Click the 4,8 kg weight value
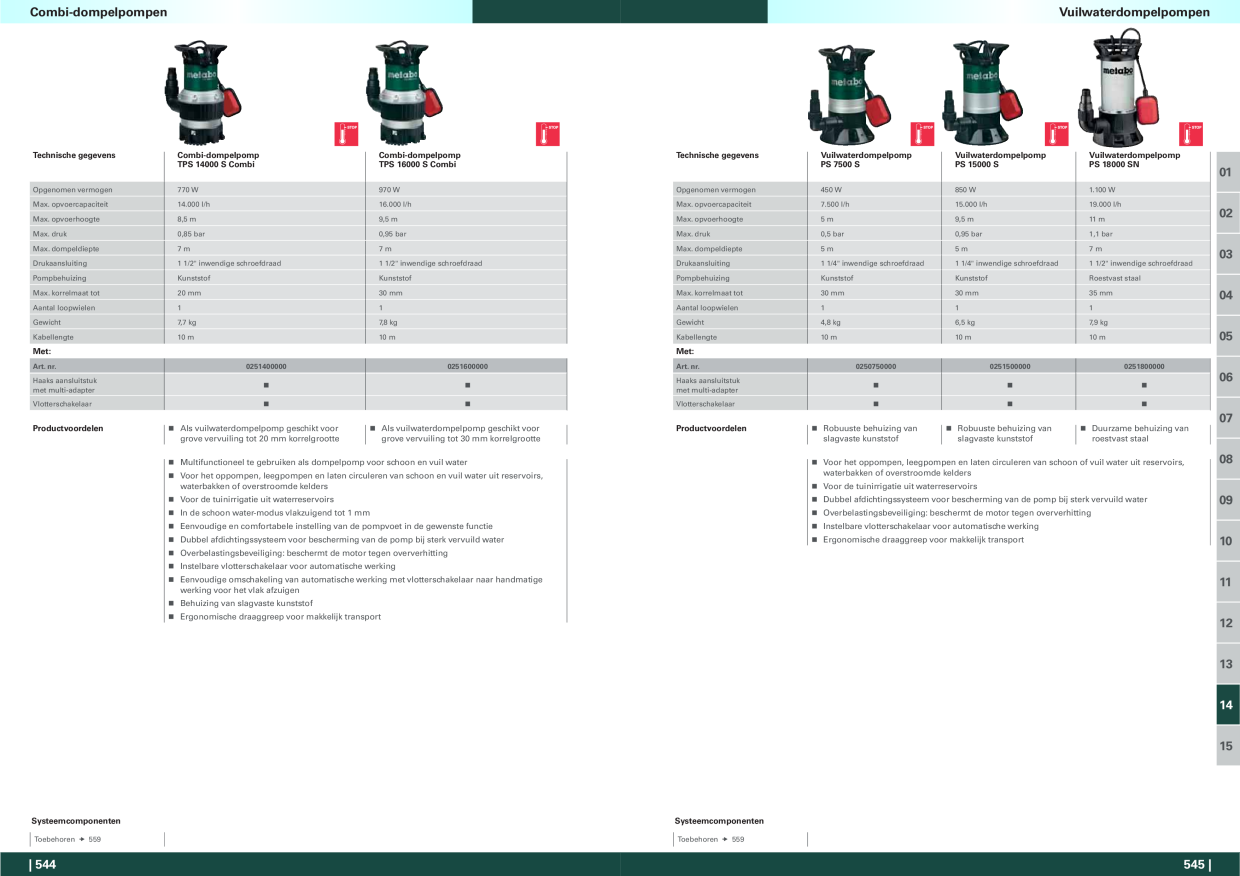The width and height of the screenshot is (1240, 876). click(x=830, y=323)
